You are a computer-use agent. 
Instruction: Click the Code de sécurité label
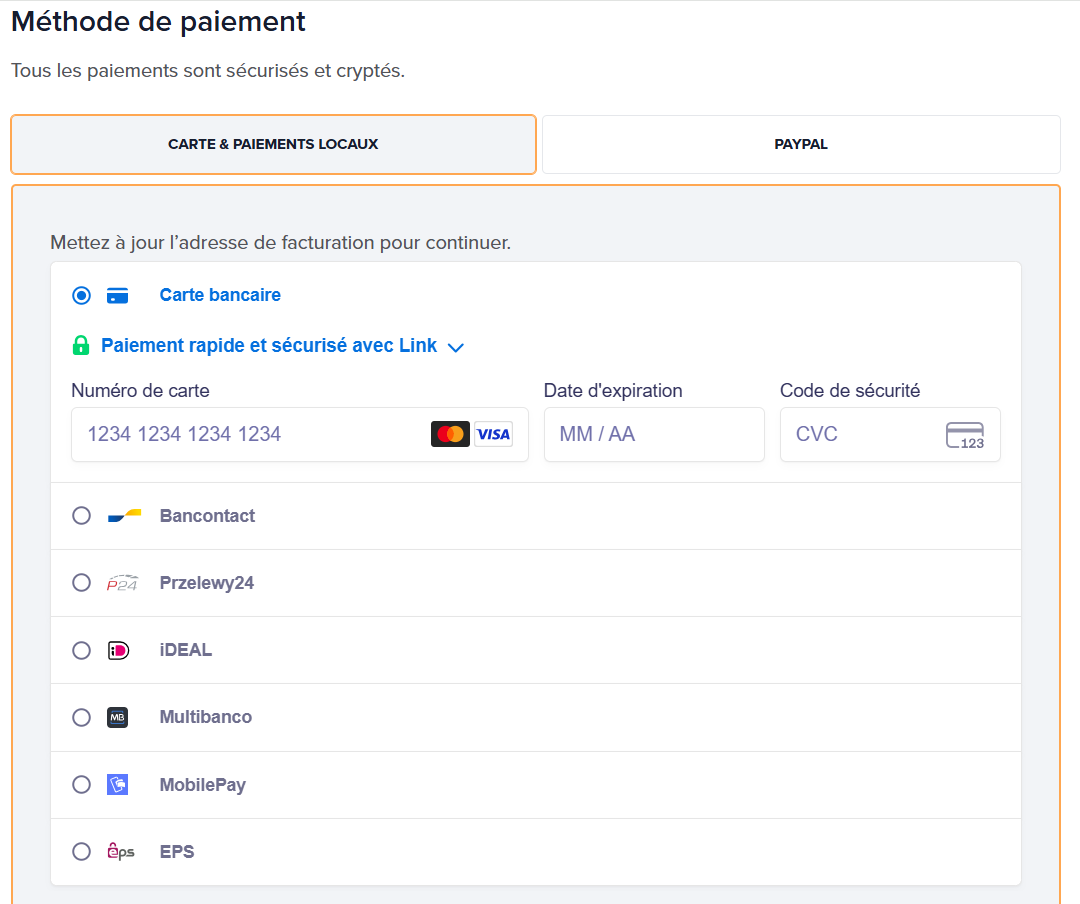850,391
